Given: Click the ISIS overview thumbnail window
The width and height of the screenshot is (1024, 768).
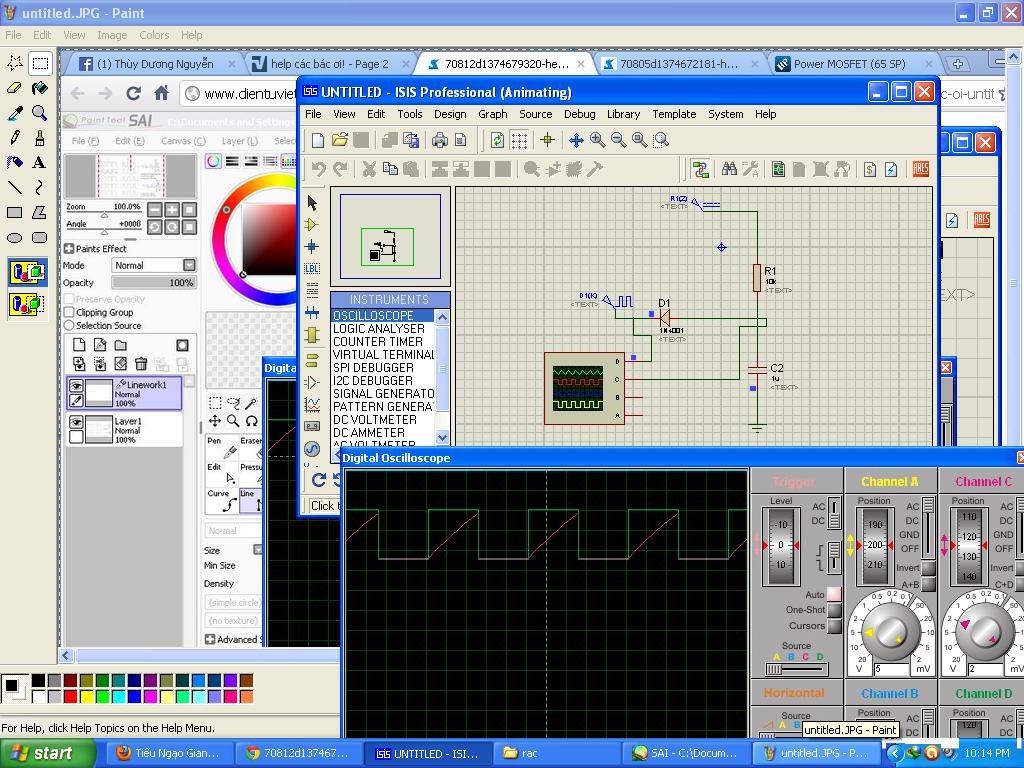Looking at the screenshot, I should 390,236.
